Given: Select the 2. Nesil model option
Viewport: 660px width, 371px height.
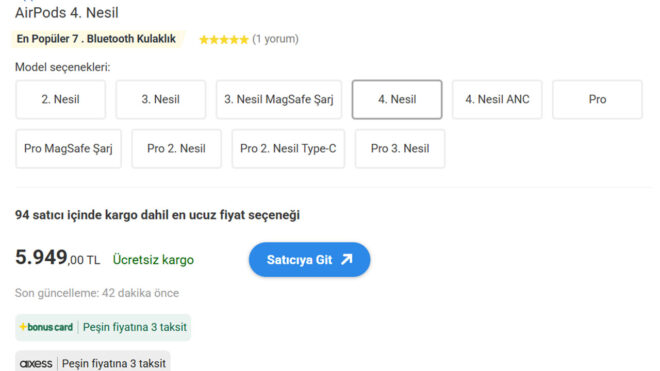Looking at the screenshot, I should [61, 99].
